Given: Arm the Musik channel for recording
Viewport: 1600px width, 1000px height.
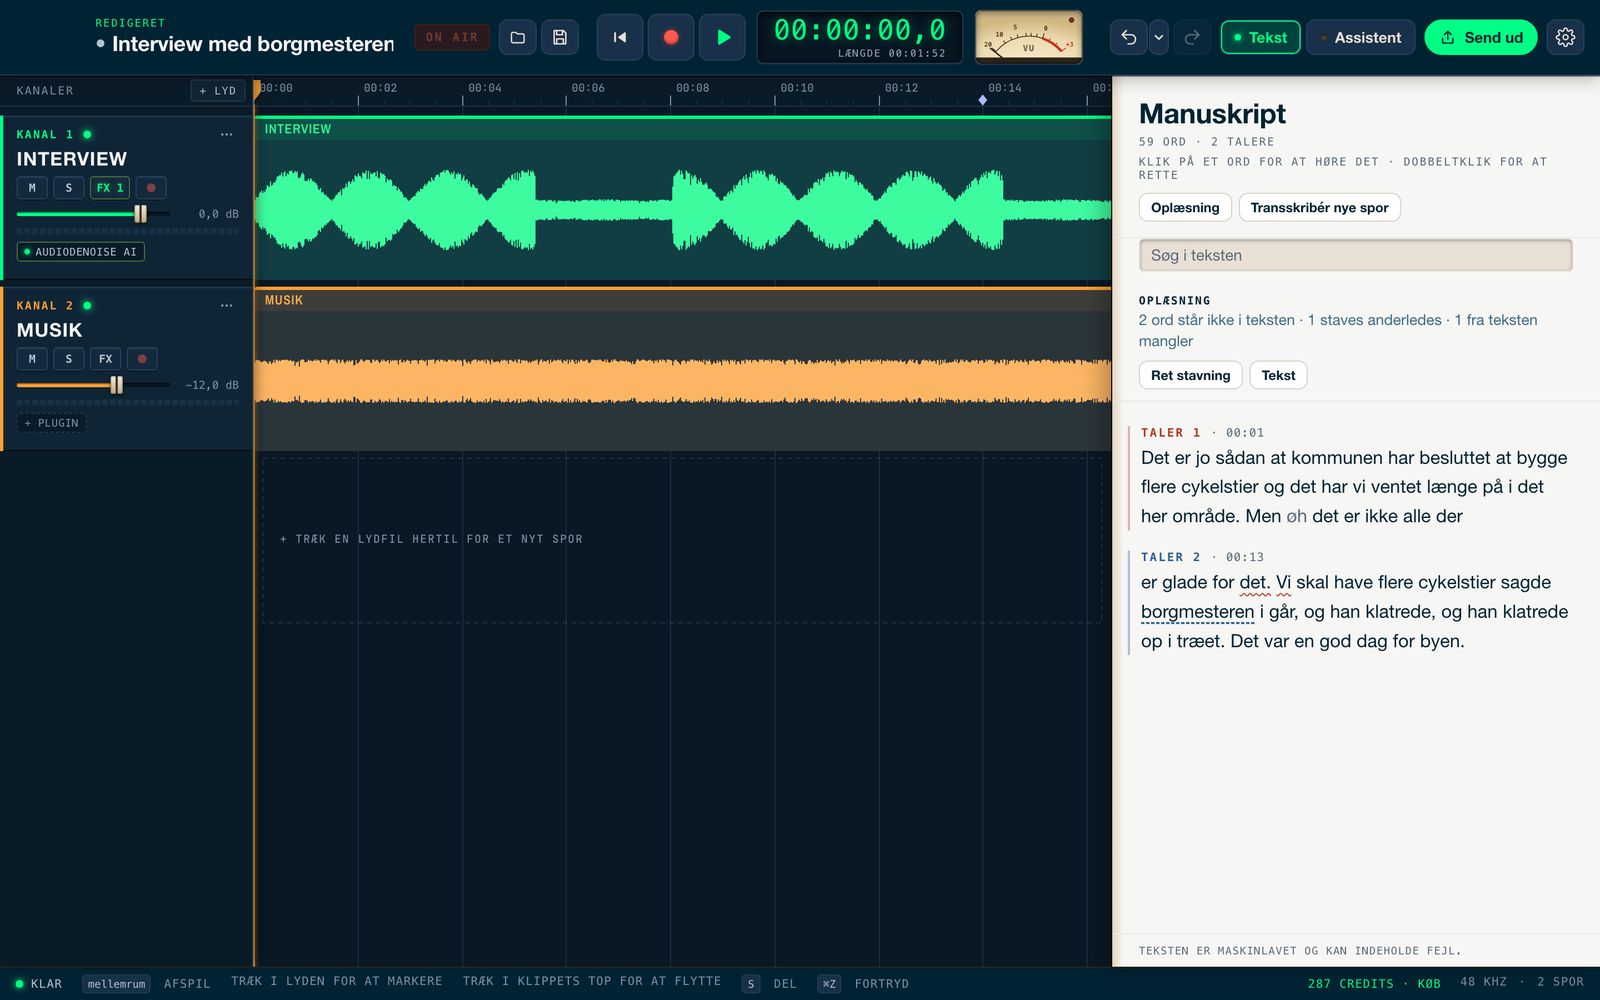Looking at the screenshot, I should 142,359.
